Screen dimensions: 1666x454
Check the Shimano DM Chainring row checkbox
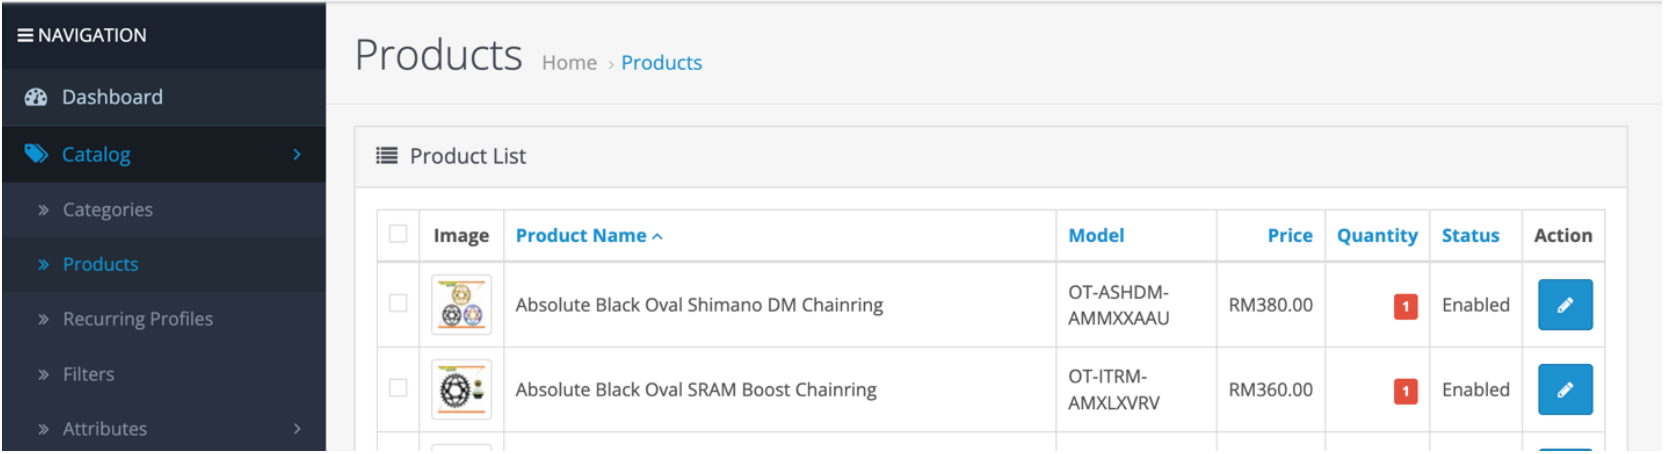point(398,303)
